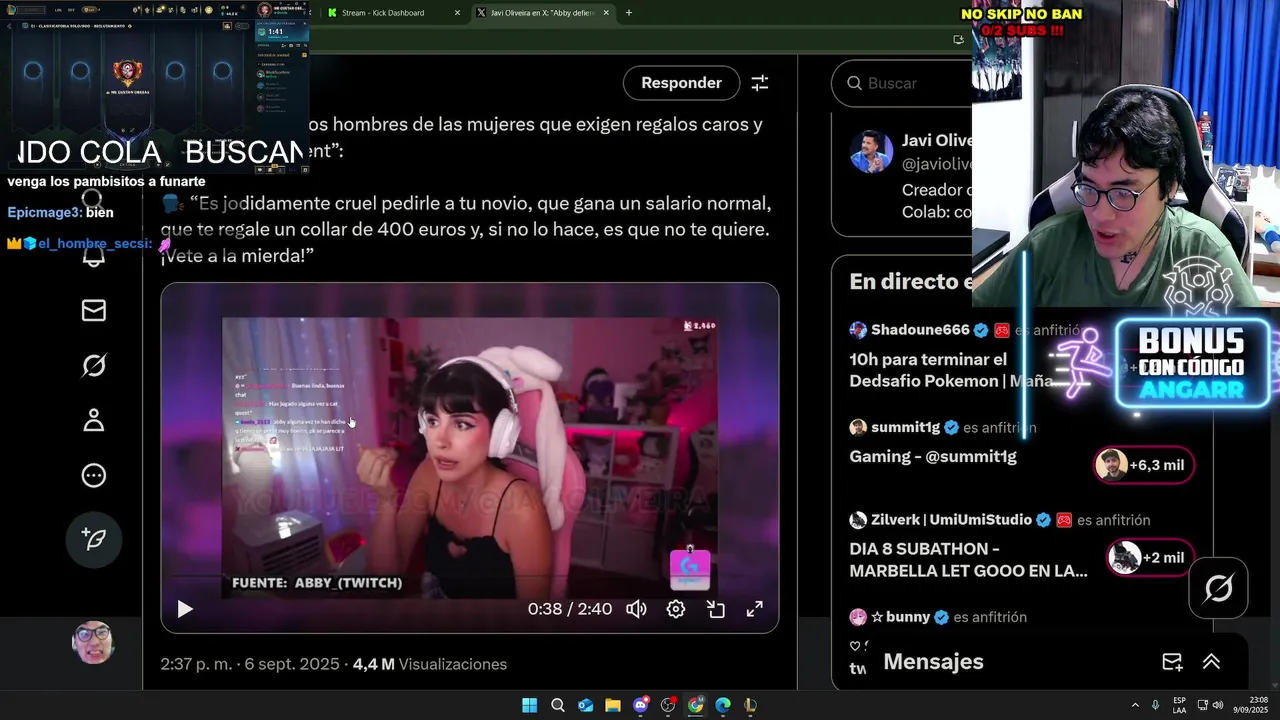Viewport: 1280px width, 720px height.
Task: Click the post timestamp 2:37 p. m. · 6 sept. 2025
Action: tap(250, 664)
